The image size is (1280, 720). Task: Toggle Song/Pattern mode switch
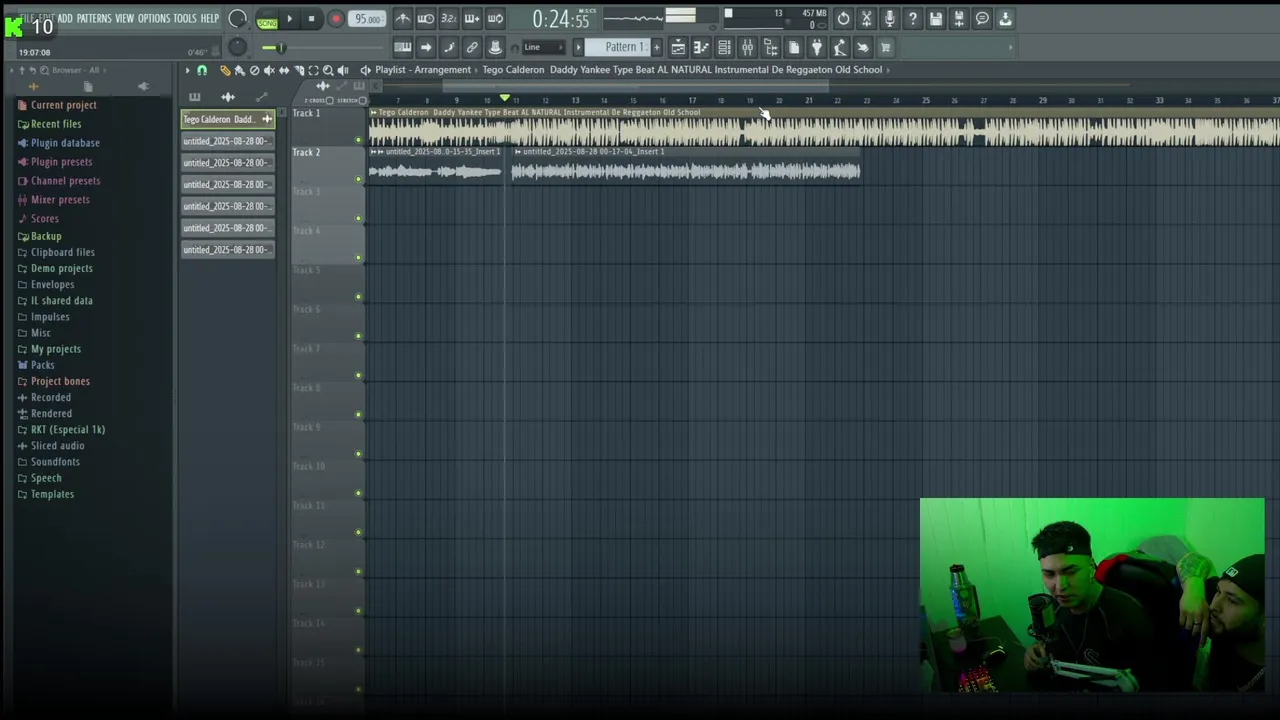267,19
